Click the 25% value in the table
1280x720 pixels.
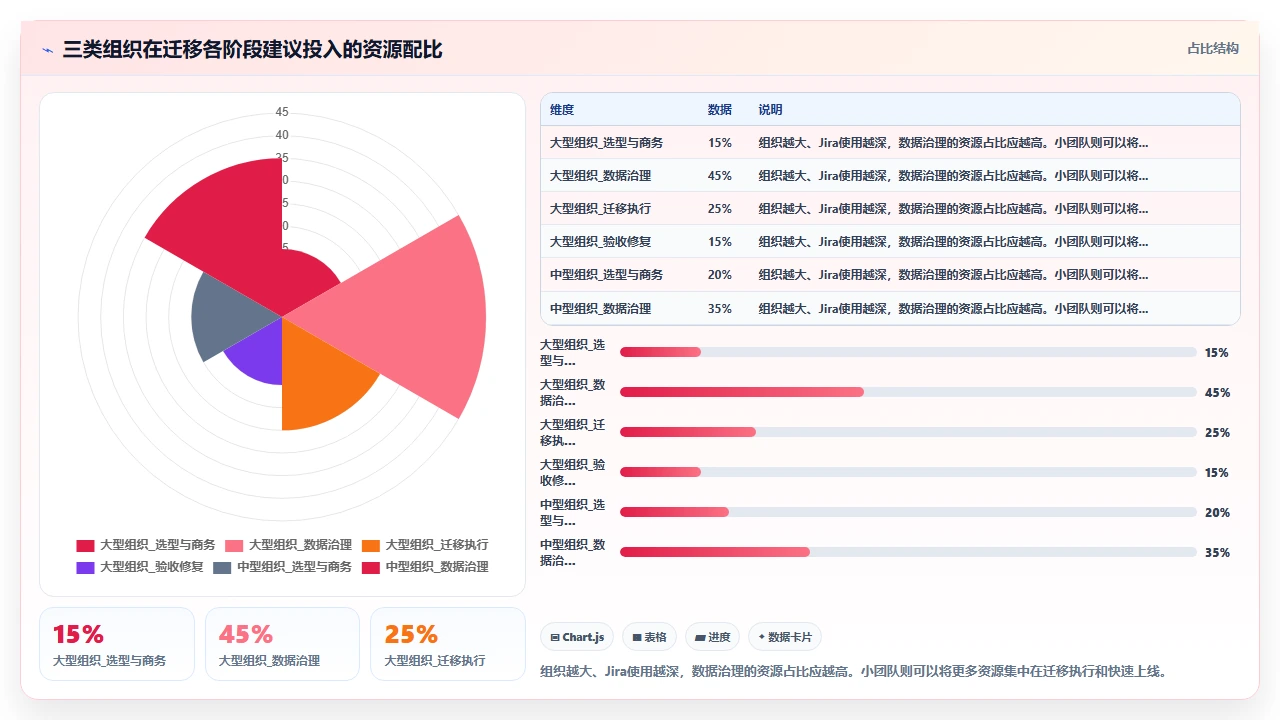coord(720,209)
